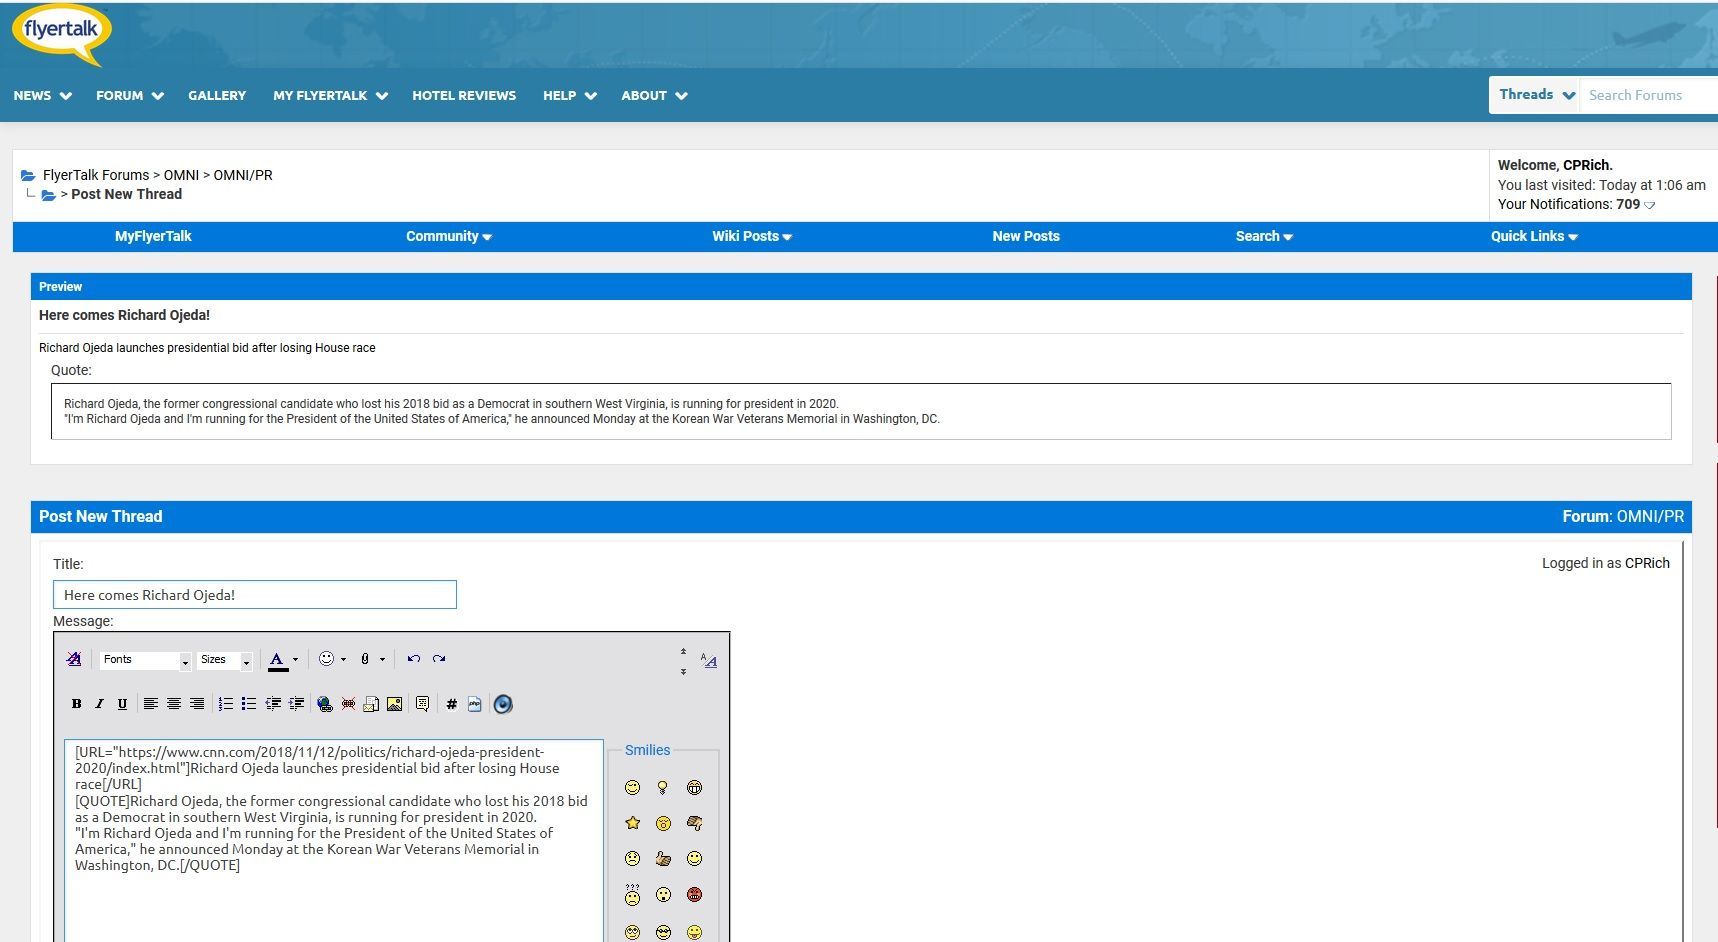
Task: Open the NEWS menu
Action: click(42, 96)
